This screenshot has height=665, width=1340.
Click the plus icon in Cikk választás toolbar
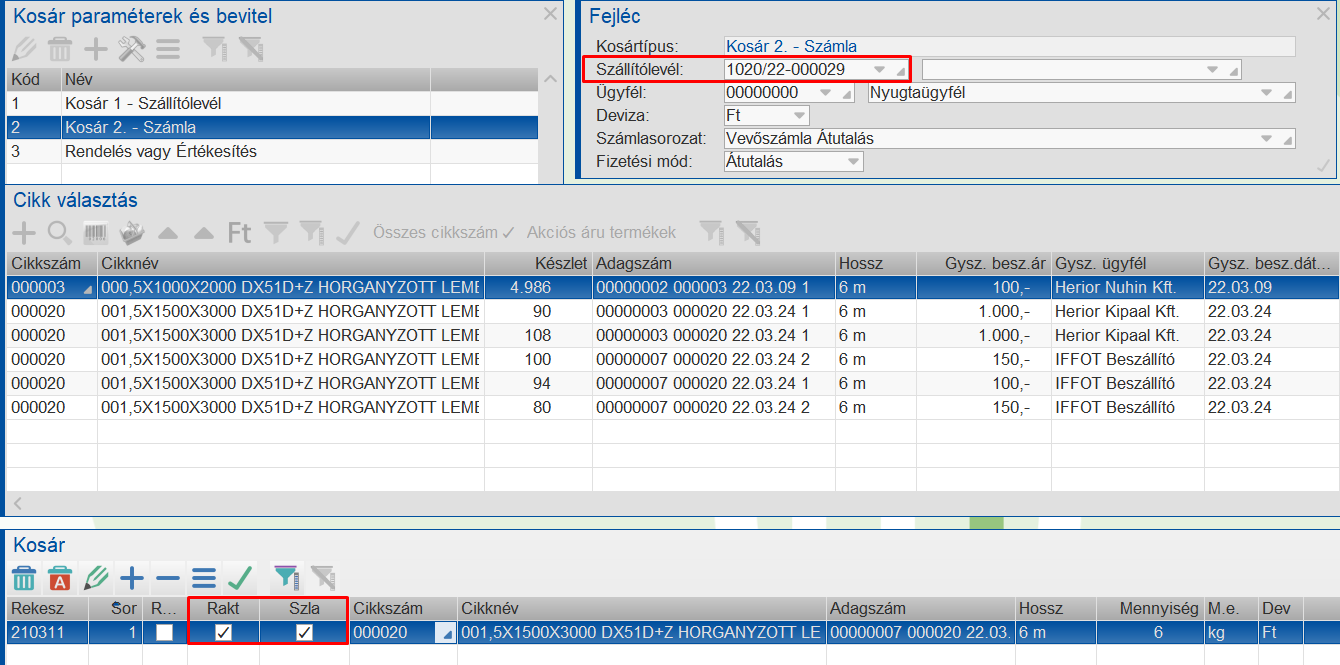[x=23, y=233]
